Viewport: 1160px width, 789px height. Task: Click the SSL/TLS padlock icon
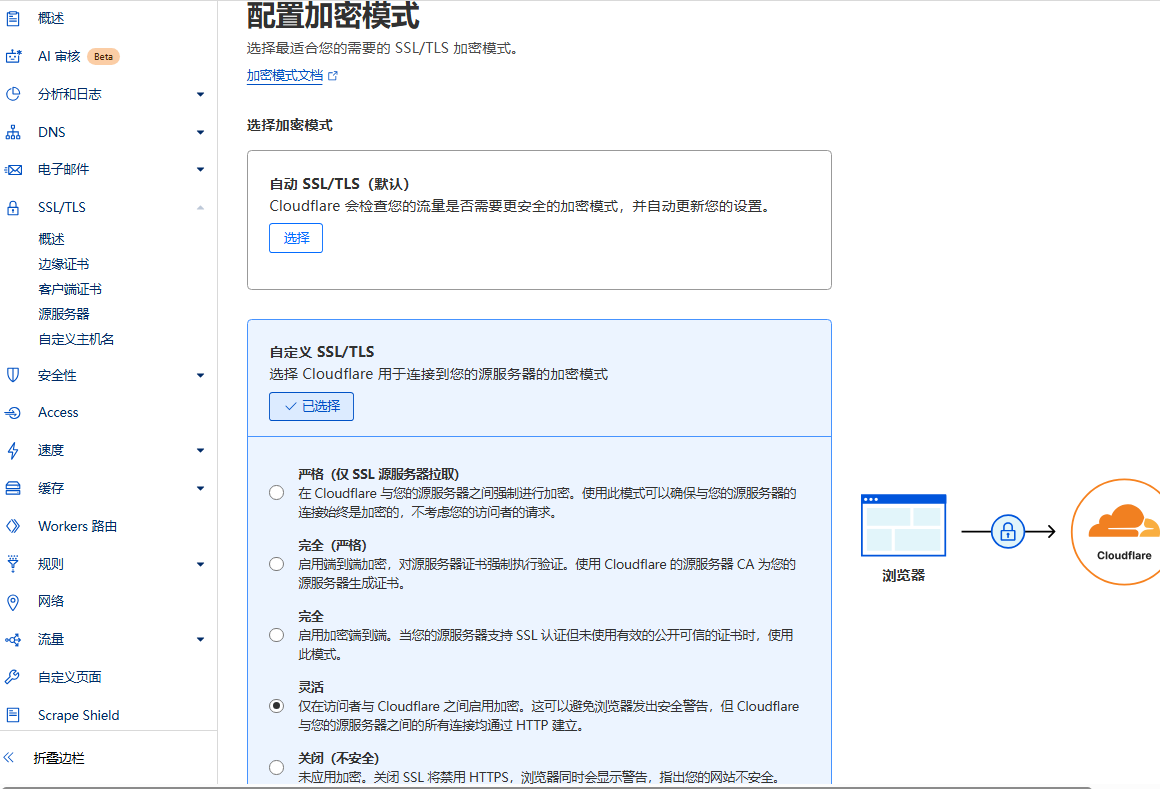[x=13, y=208]
